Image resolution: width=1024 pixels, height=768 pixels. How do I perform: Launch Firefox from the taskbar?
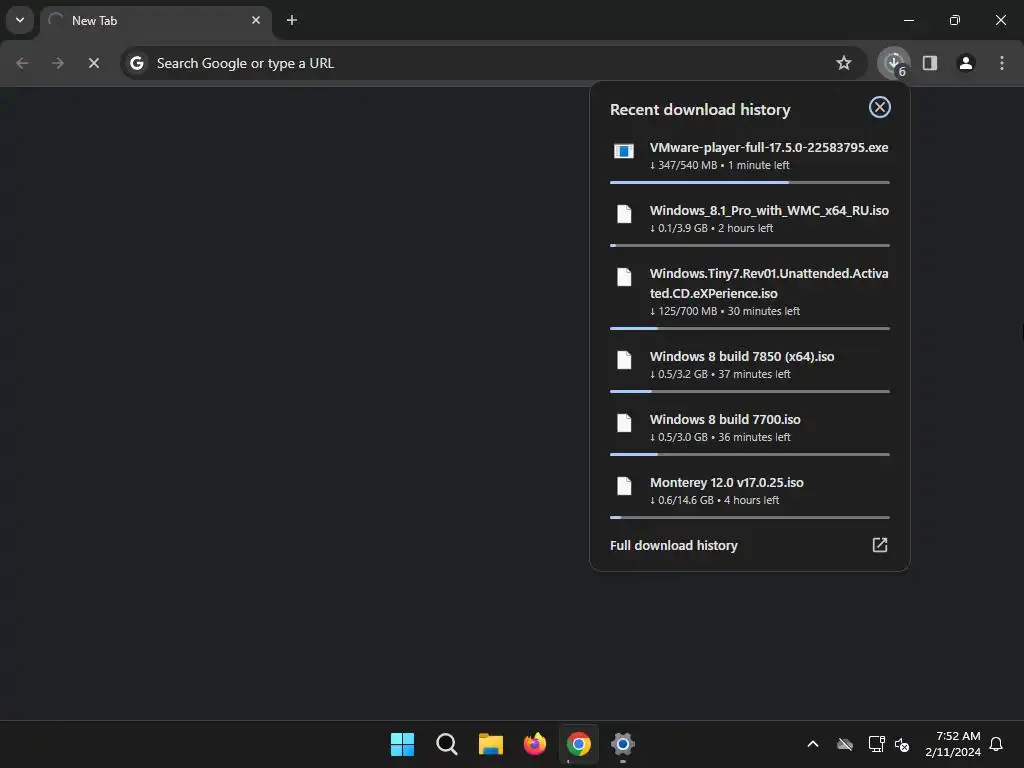pos(535,744)
